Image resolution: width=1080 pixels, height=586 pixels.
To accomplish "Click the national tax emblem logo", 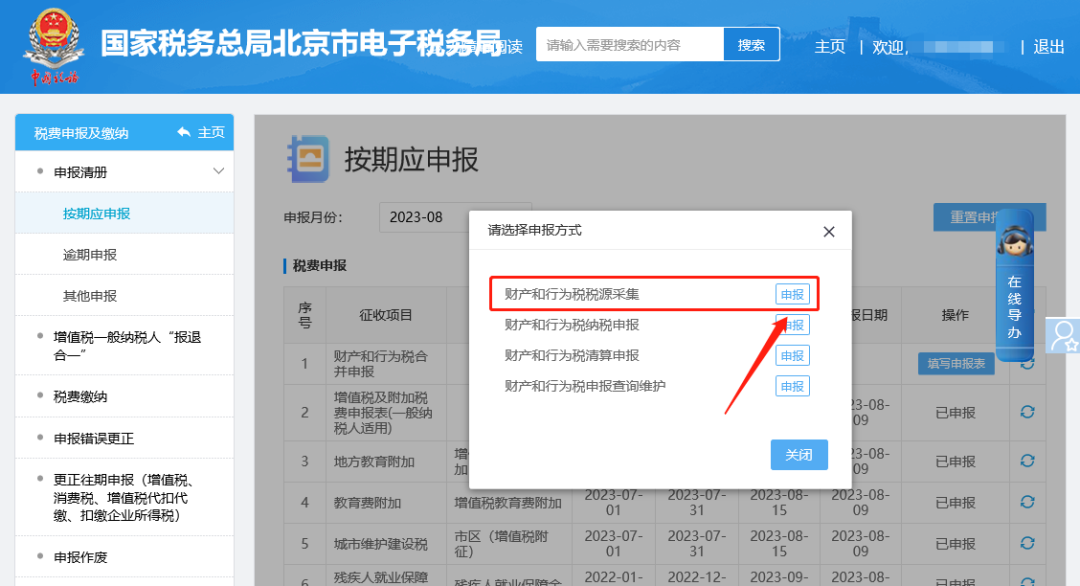I will click(x=53, y=46).
